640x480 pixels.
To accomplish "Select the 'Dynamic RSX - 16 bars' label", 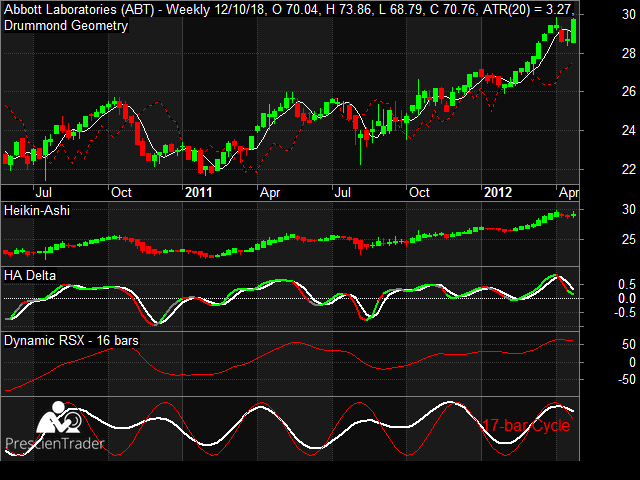I will click(x=71, y=340).
